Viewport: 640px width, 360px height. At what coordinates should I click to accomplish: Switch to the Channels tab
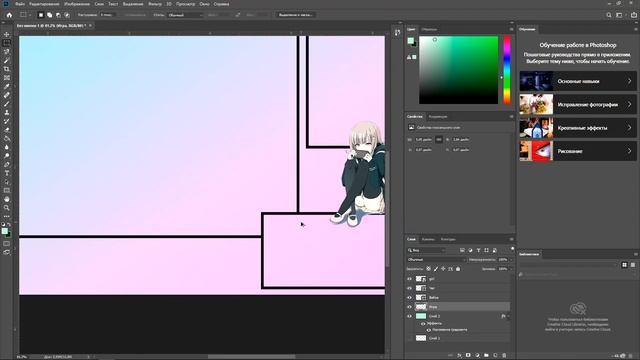coord(428,239)
